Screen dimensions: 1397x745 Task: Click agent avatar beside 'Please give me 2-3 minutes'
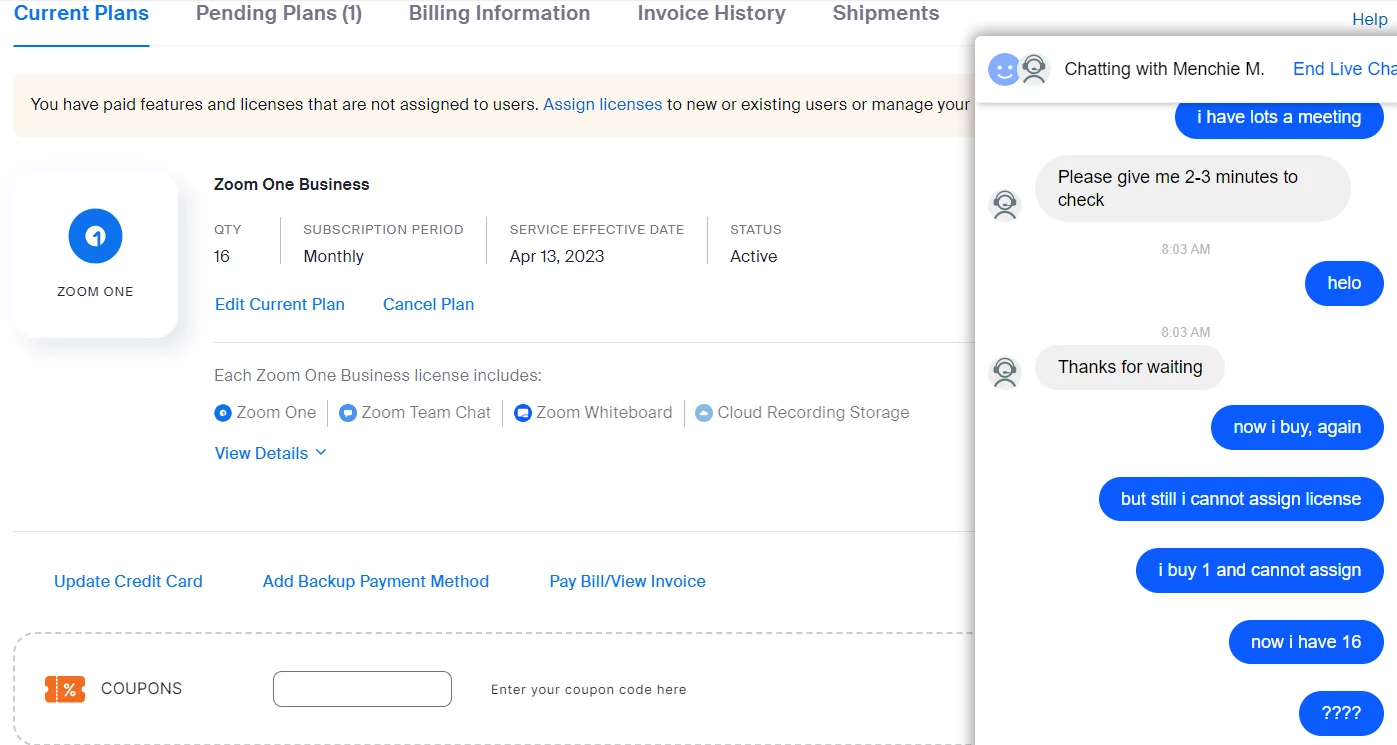[1005, 205]
